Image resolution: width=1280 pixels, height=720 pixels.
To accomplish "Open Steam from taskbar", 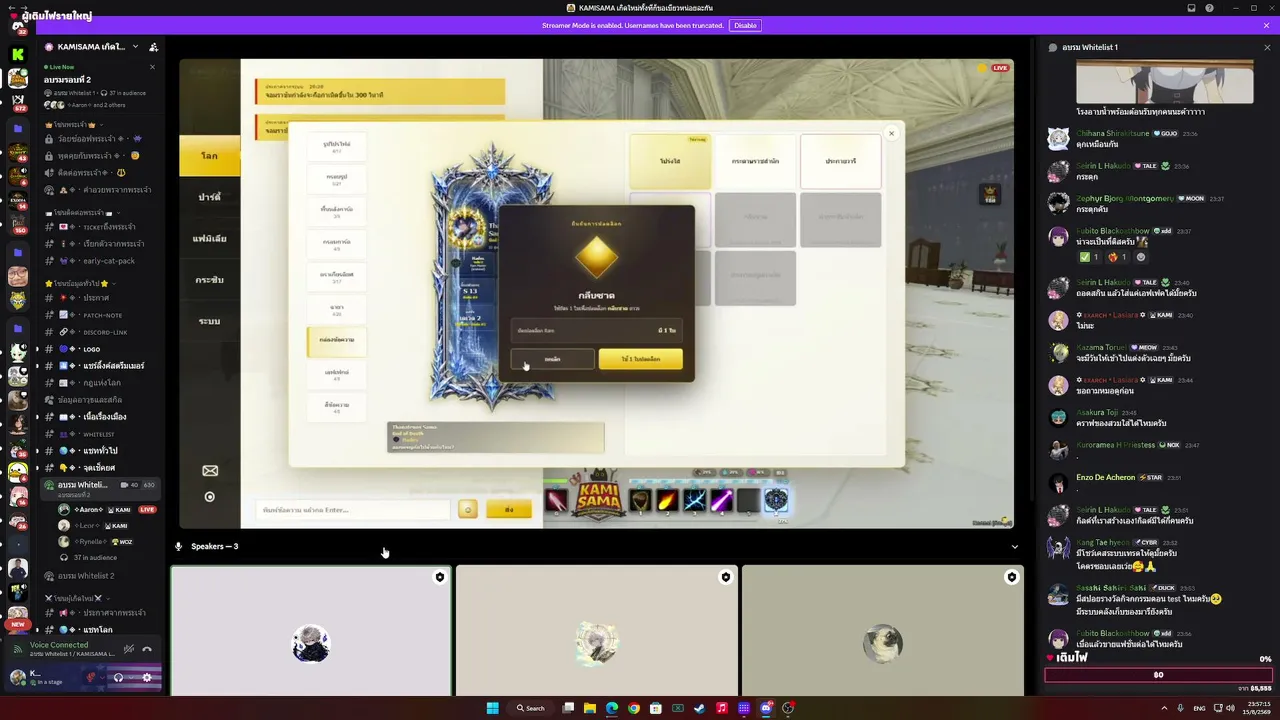I will (x=700, y=708).
